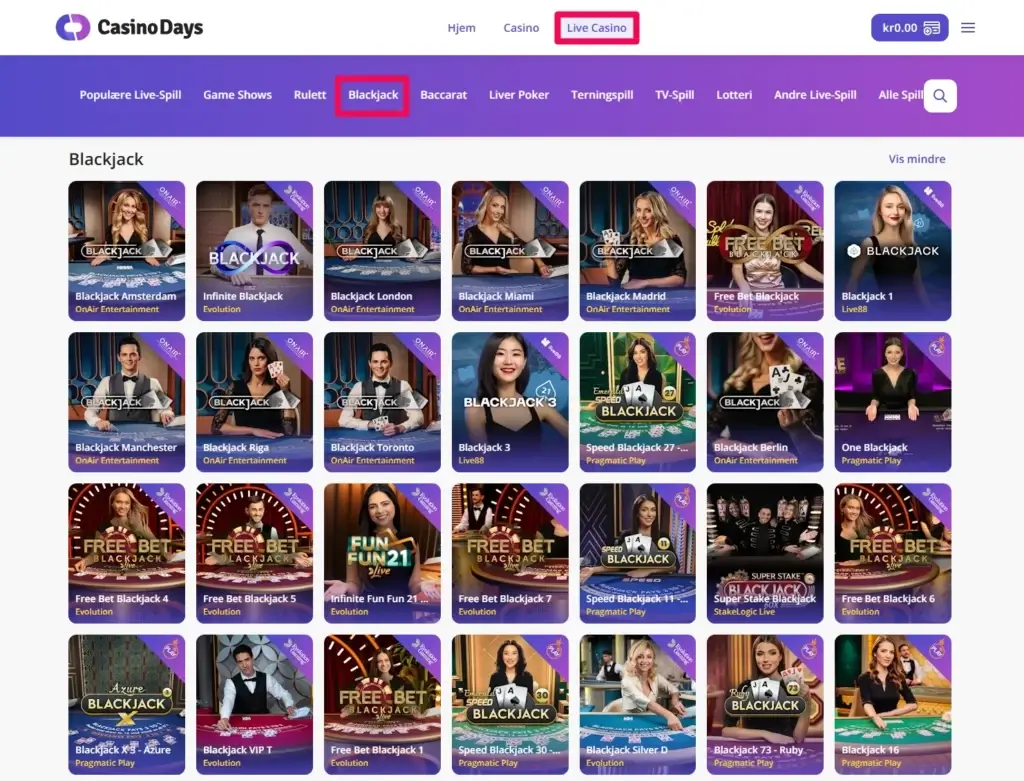
Task: Switch to Populære Live-Spill category
Action: pos(131,95)
